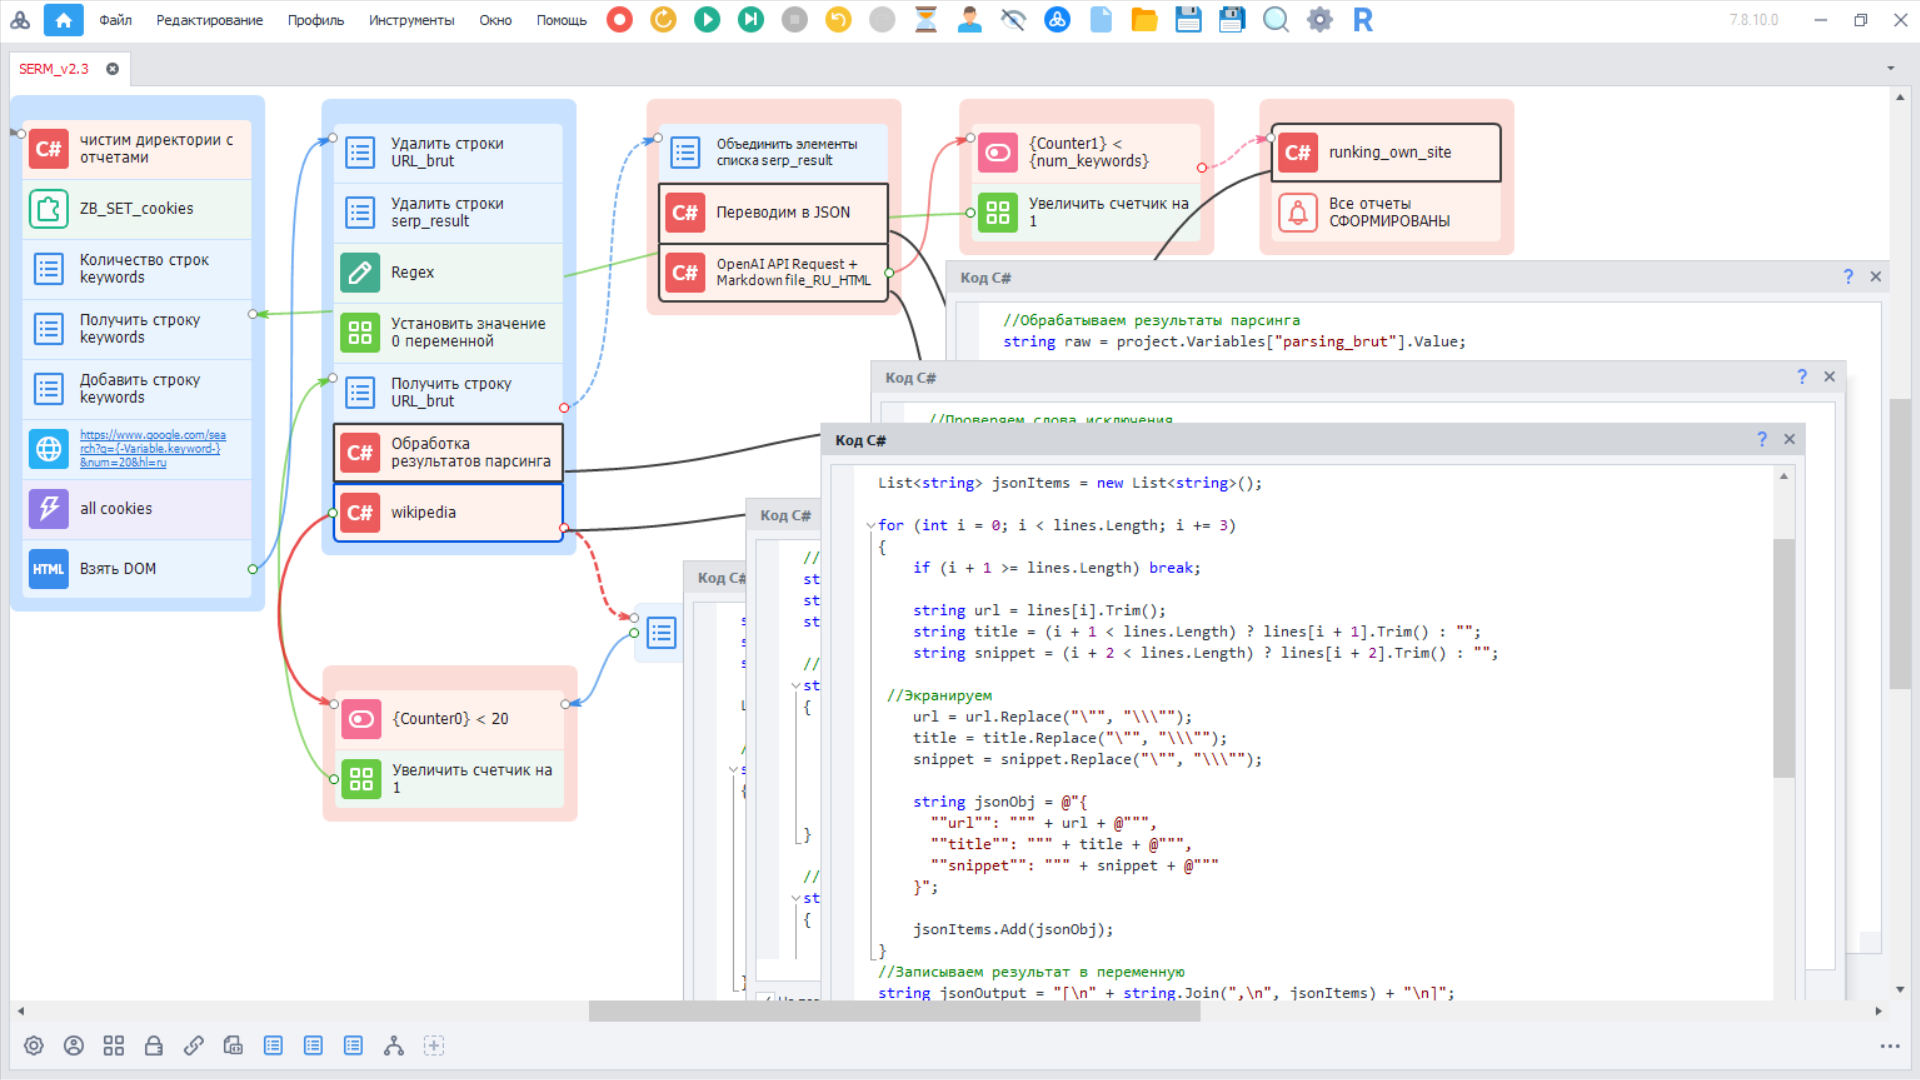The width and height of the screenshot is (1920, 1080).
Task: Click the canvas scroll-down arrow
Action: 1900,990
